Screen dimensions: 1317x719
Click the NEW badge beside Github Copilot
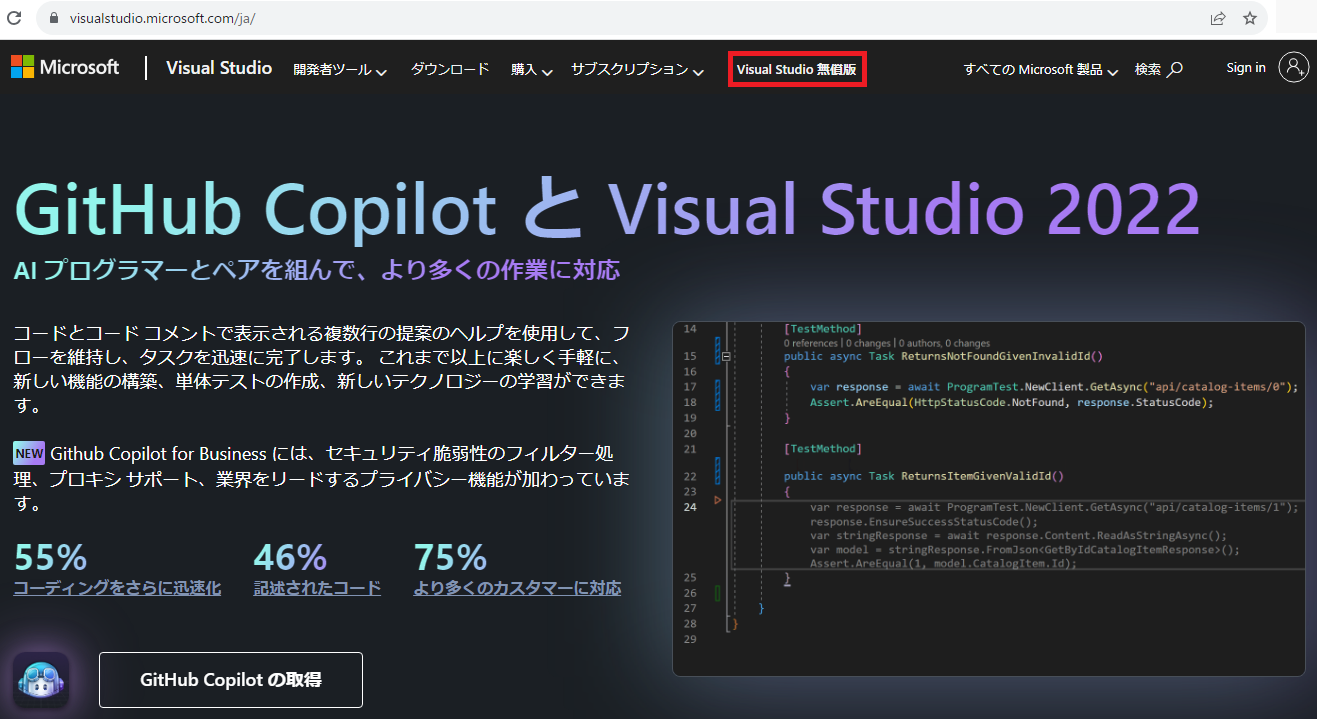(x=29, y=453)
